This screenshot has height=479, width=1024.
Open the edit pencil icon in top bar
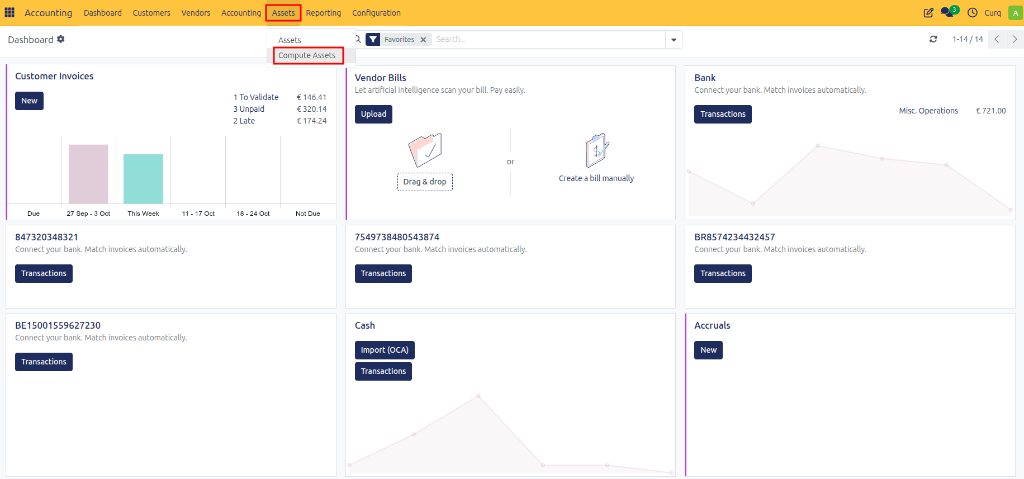point(928,12)
